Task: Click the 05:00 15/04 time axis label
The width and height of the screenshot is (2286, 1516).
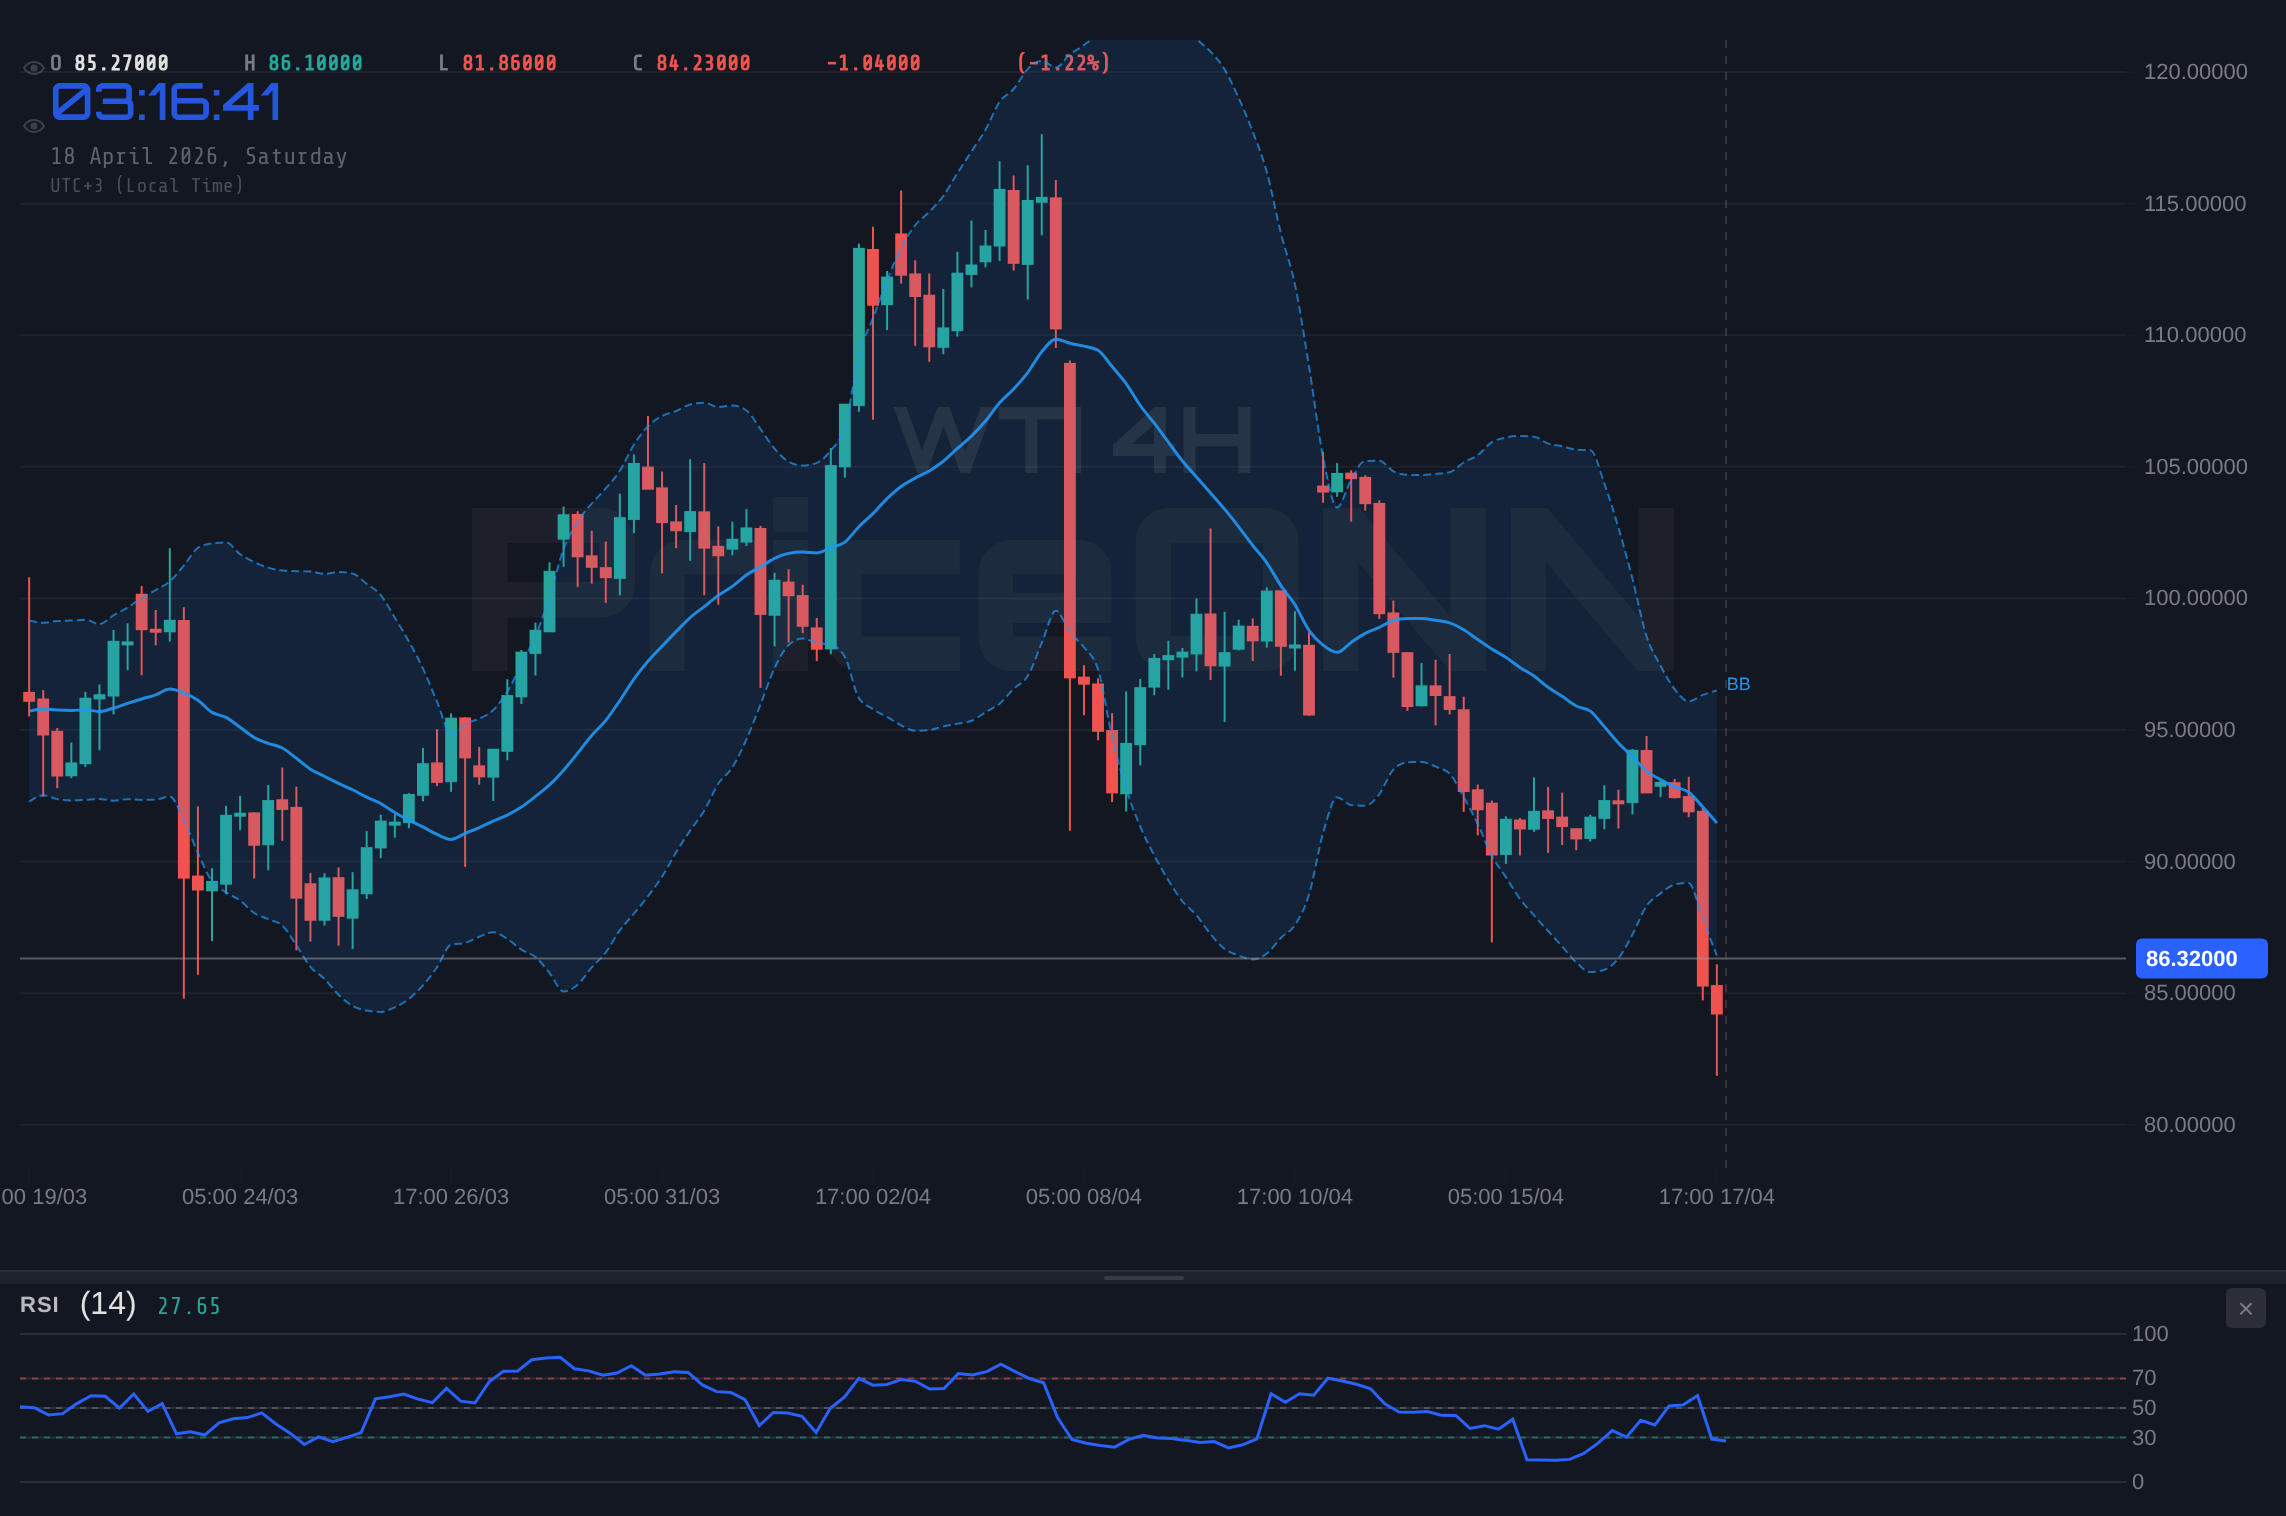Action: pyautogui.click(x=1506, y=1197)
